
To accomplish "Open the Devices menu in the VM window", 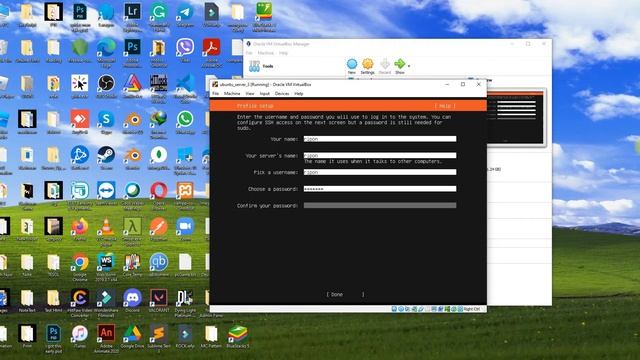I will [282, 93].
